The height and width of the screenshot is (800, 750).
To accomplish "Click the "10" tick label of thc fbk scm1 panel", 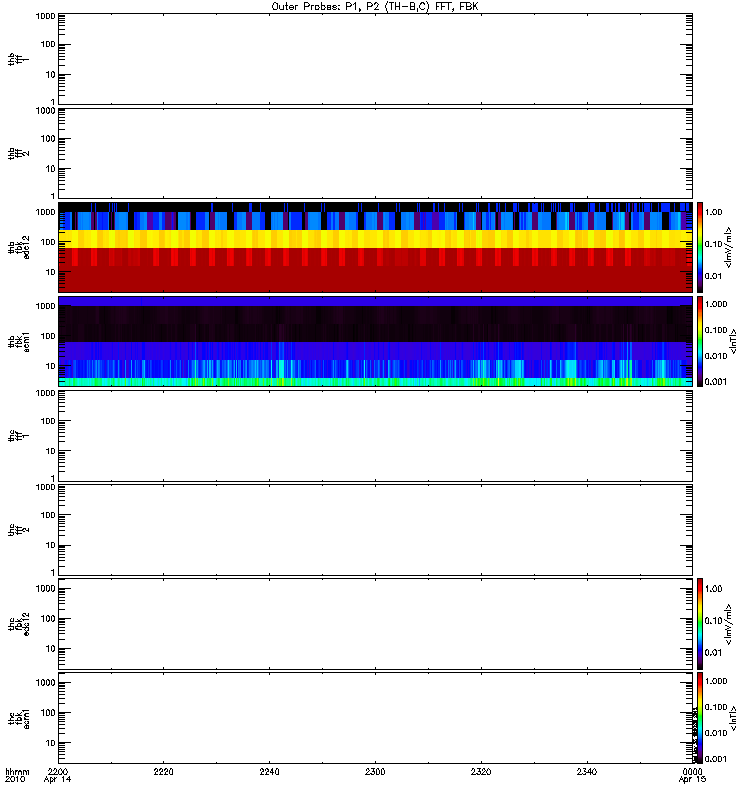I will pos(51,743).
